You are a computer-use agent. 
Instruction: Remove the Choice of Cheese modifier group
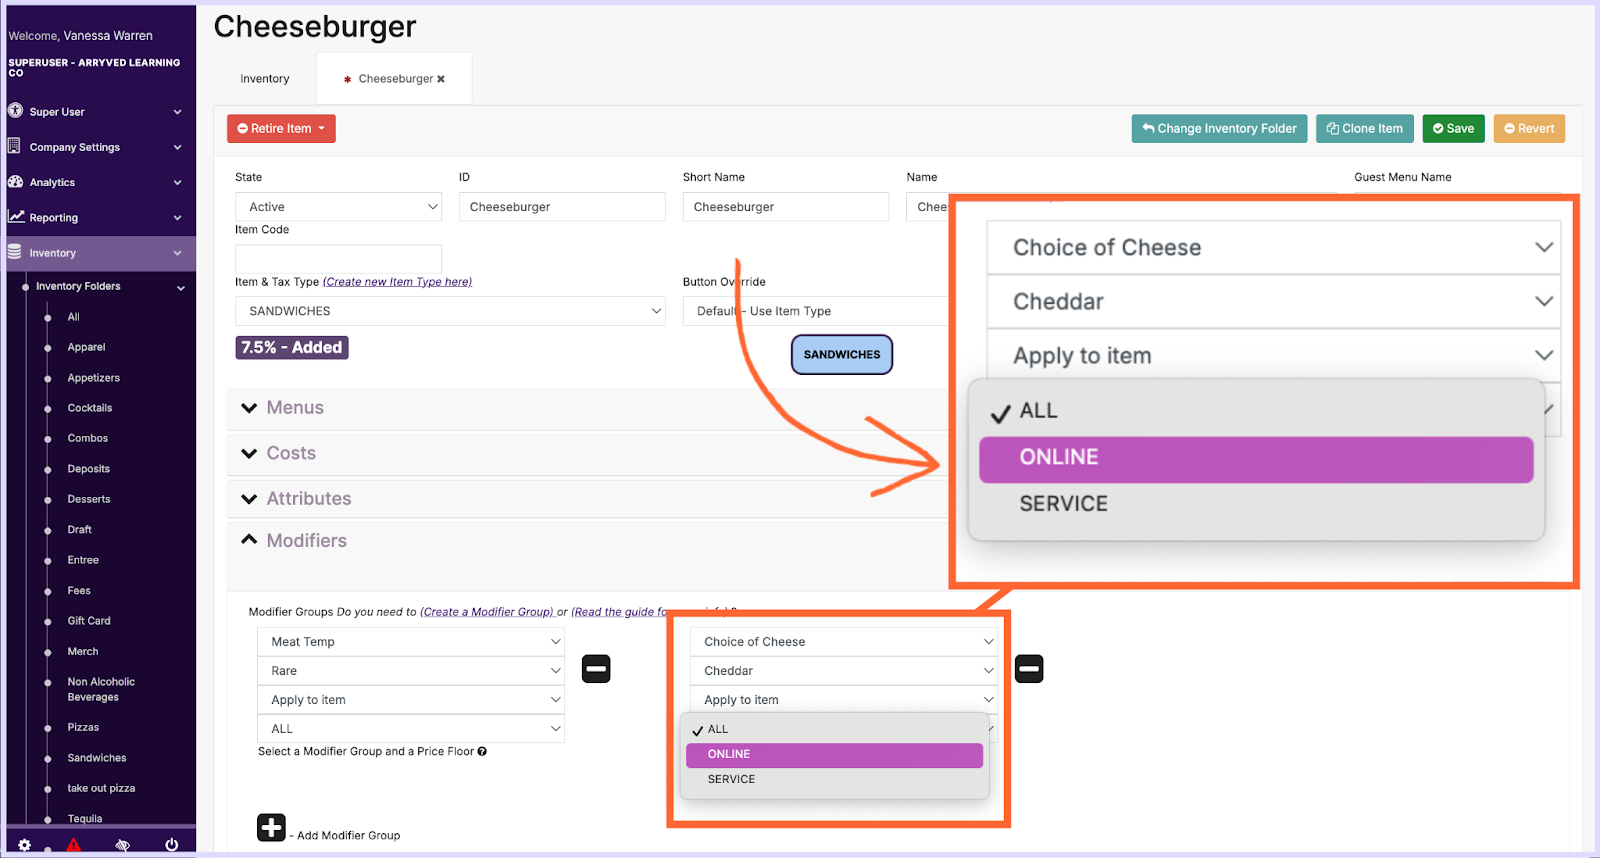[x=1029, y=669]
